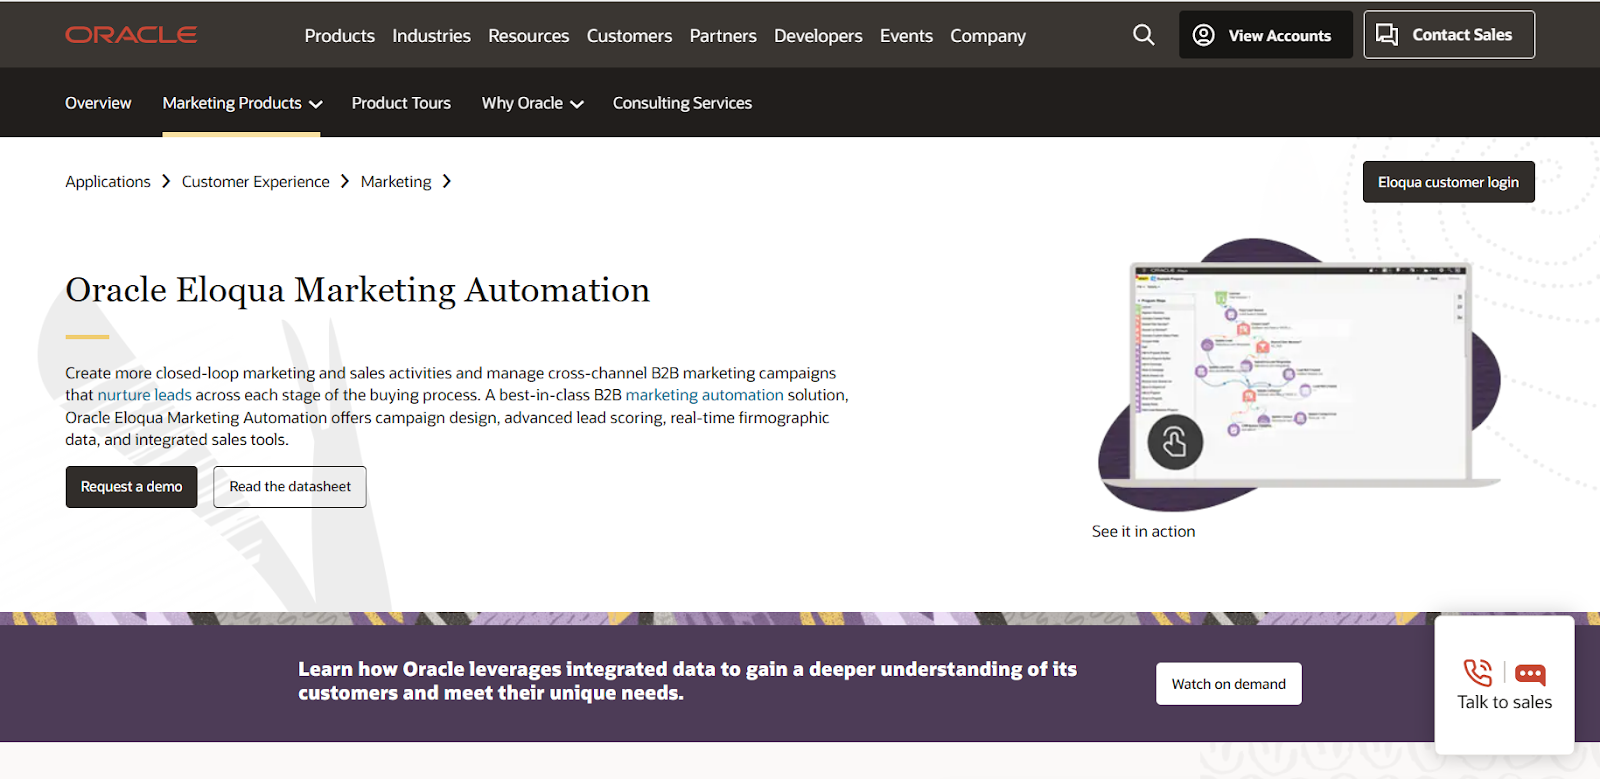
Task: Click the Read the datasheet button
Action: click(290, 487)
